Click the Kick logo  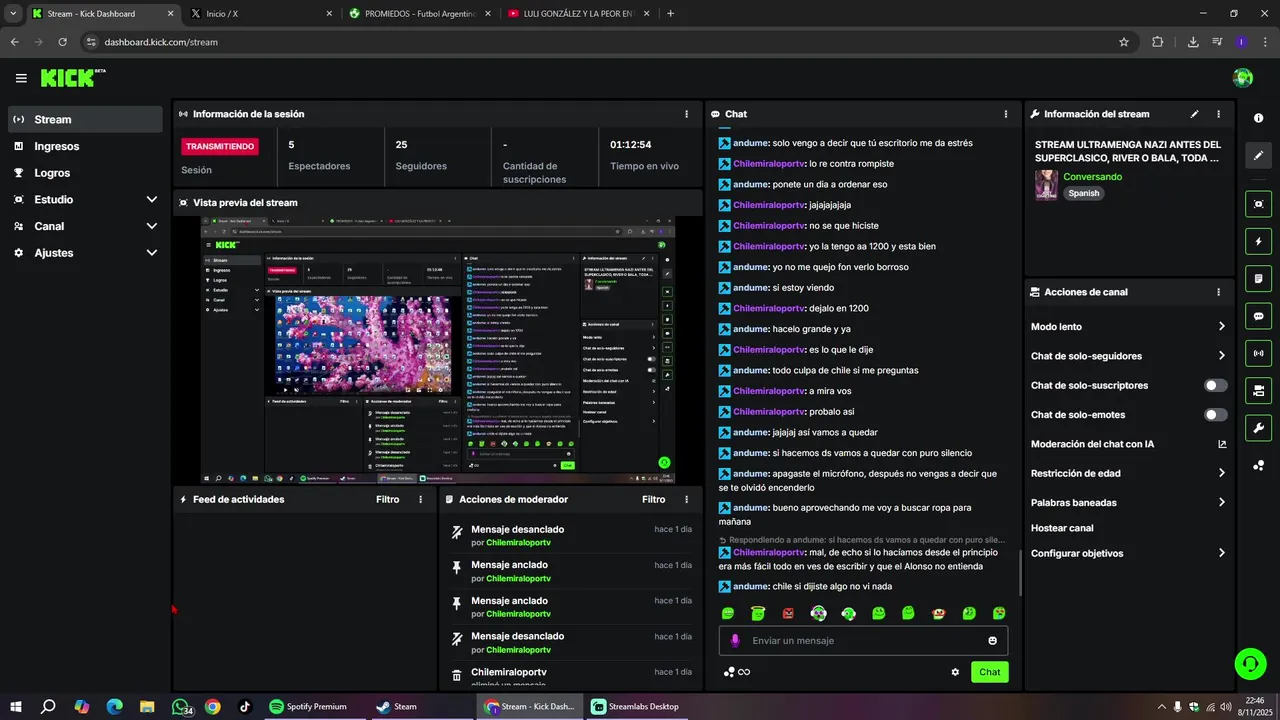[72, 78]
